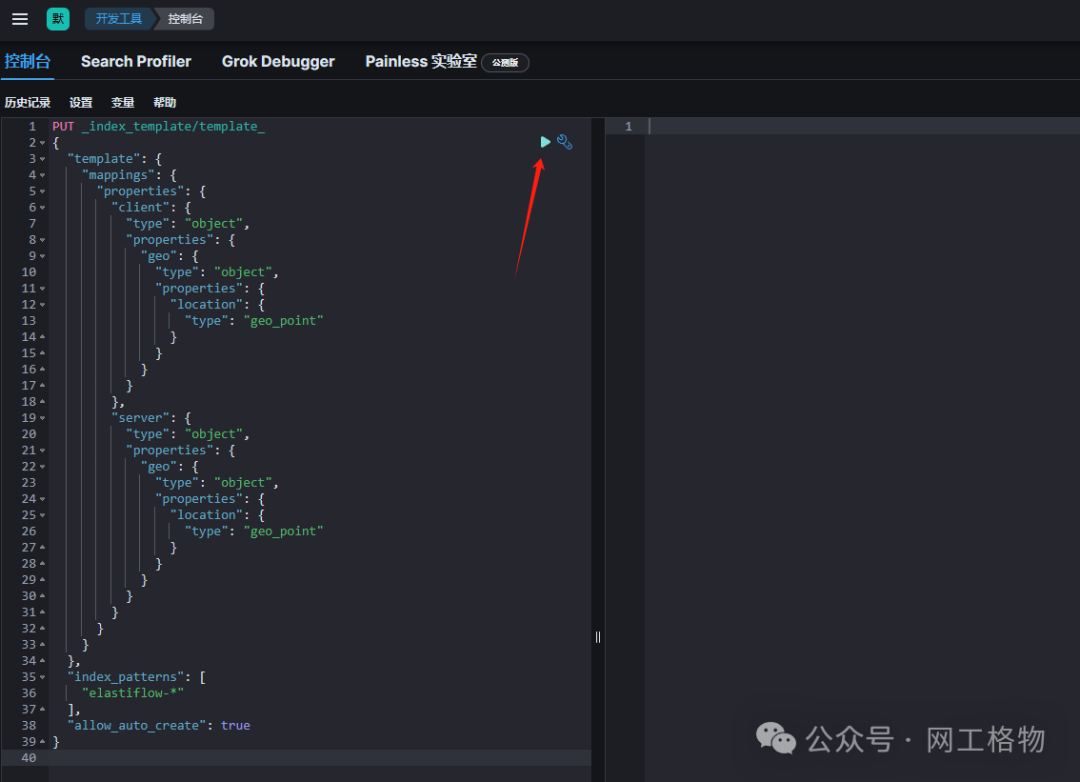Click the green space avatar icon
The height and width of the screenshot is (782, 1080).
pyautogui.click(x=58, y=19)
